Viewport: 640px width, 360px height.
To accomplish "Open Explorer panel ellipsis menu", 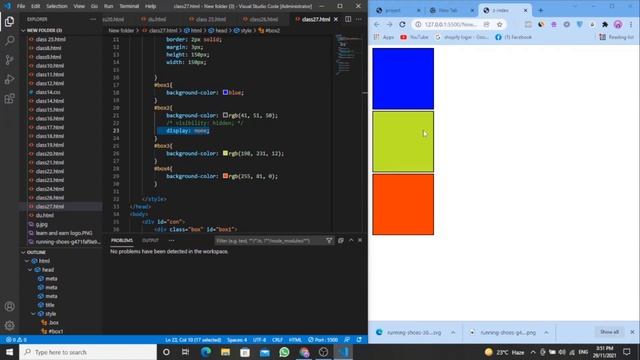I will (x=93, y=19).
